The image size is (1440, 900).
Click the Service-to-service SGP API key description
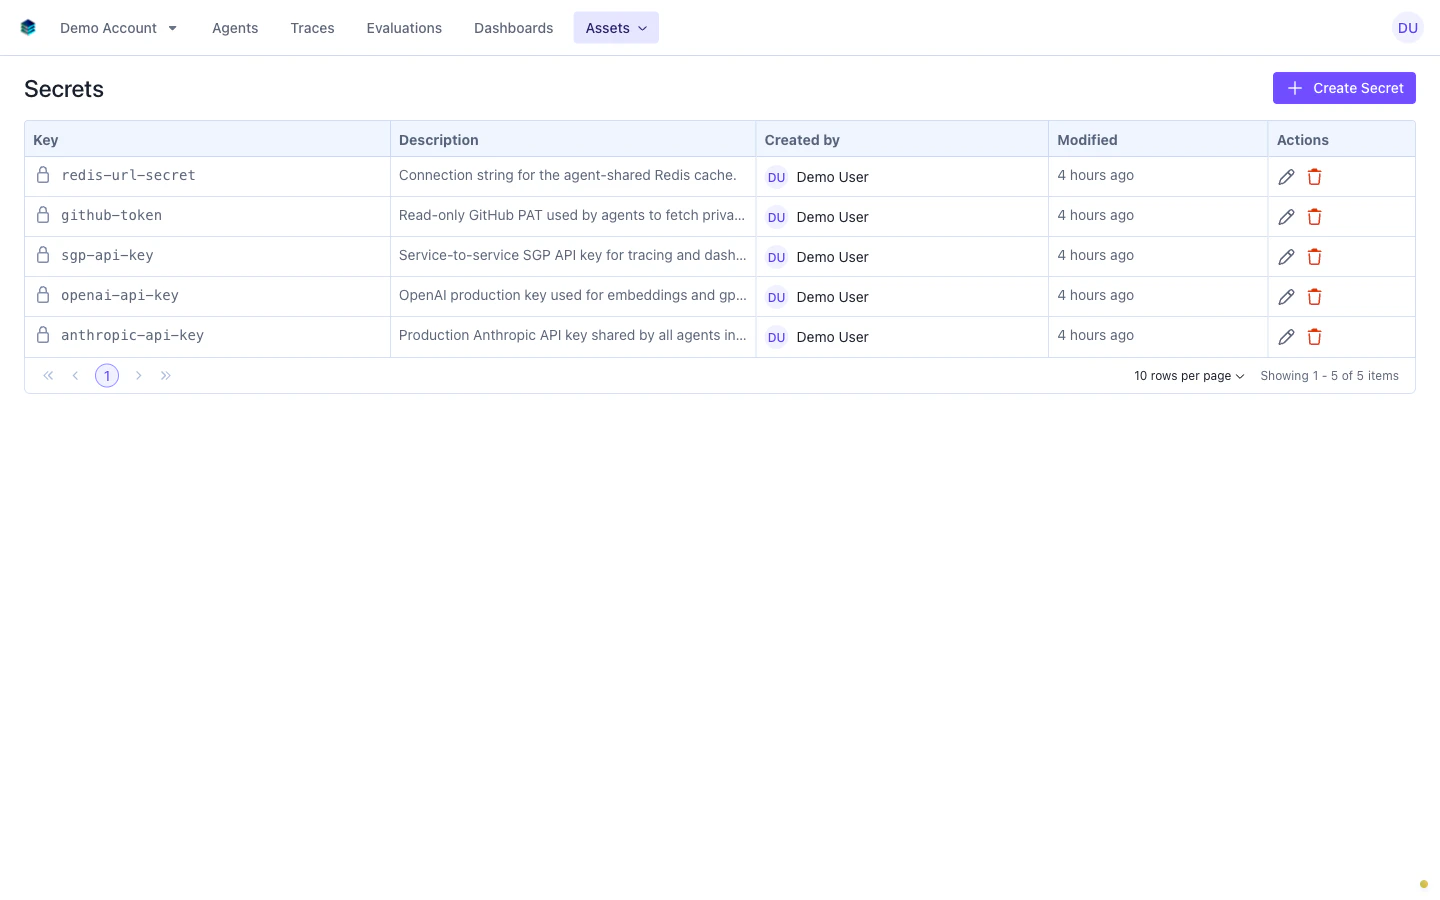pyautogui.click(x=572, y=255)
